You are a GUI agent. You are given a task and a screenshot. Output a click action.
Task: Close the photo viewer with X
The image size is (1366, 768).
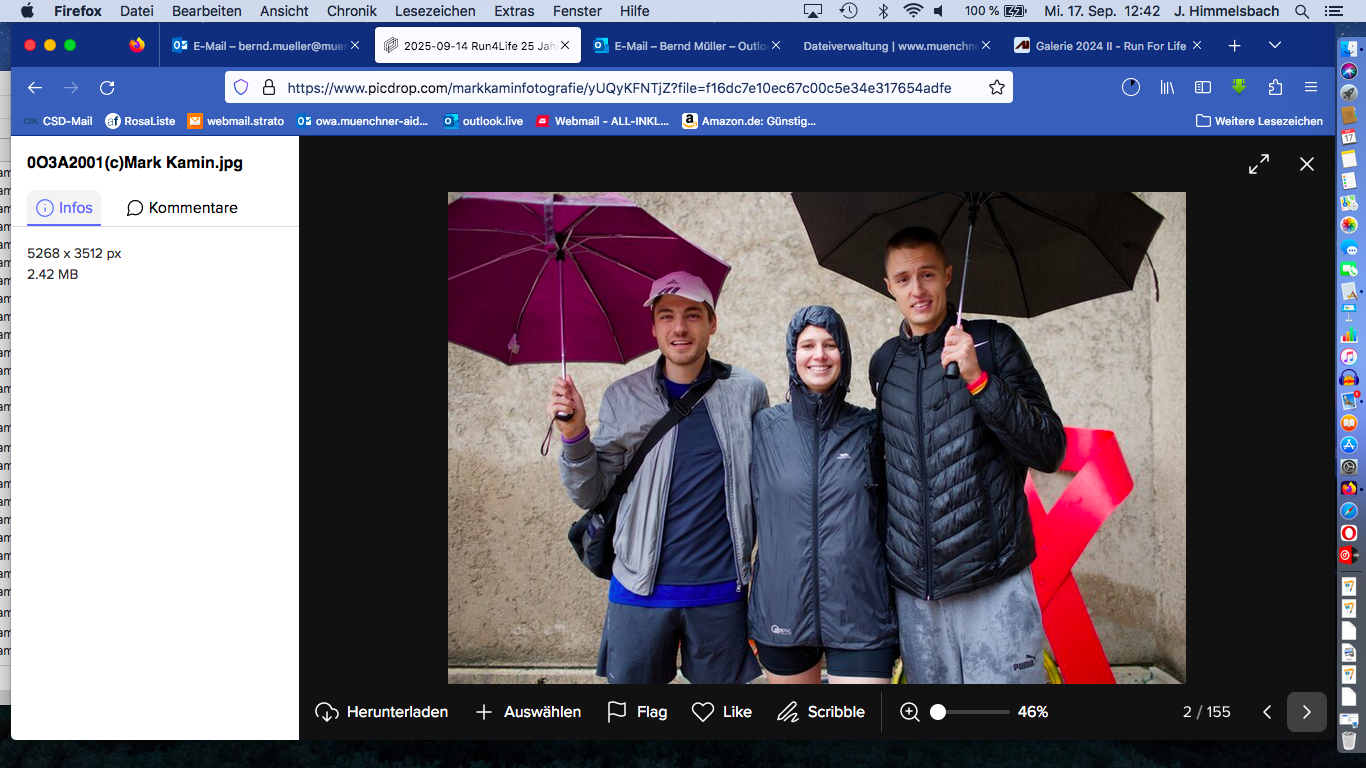pyautogui.click(x=1307, y=164)
